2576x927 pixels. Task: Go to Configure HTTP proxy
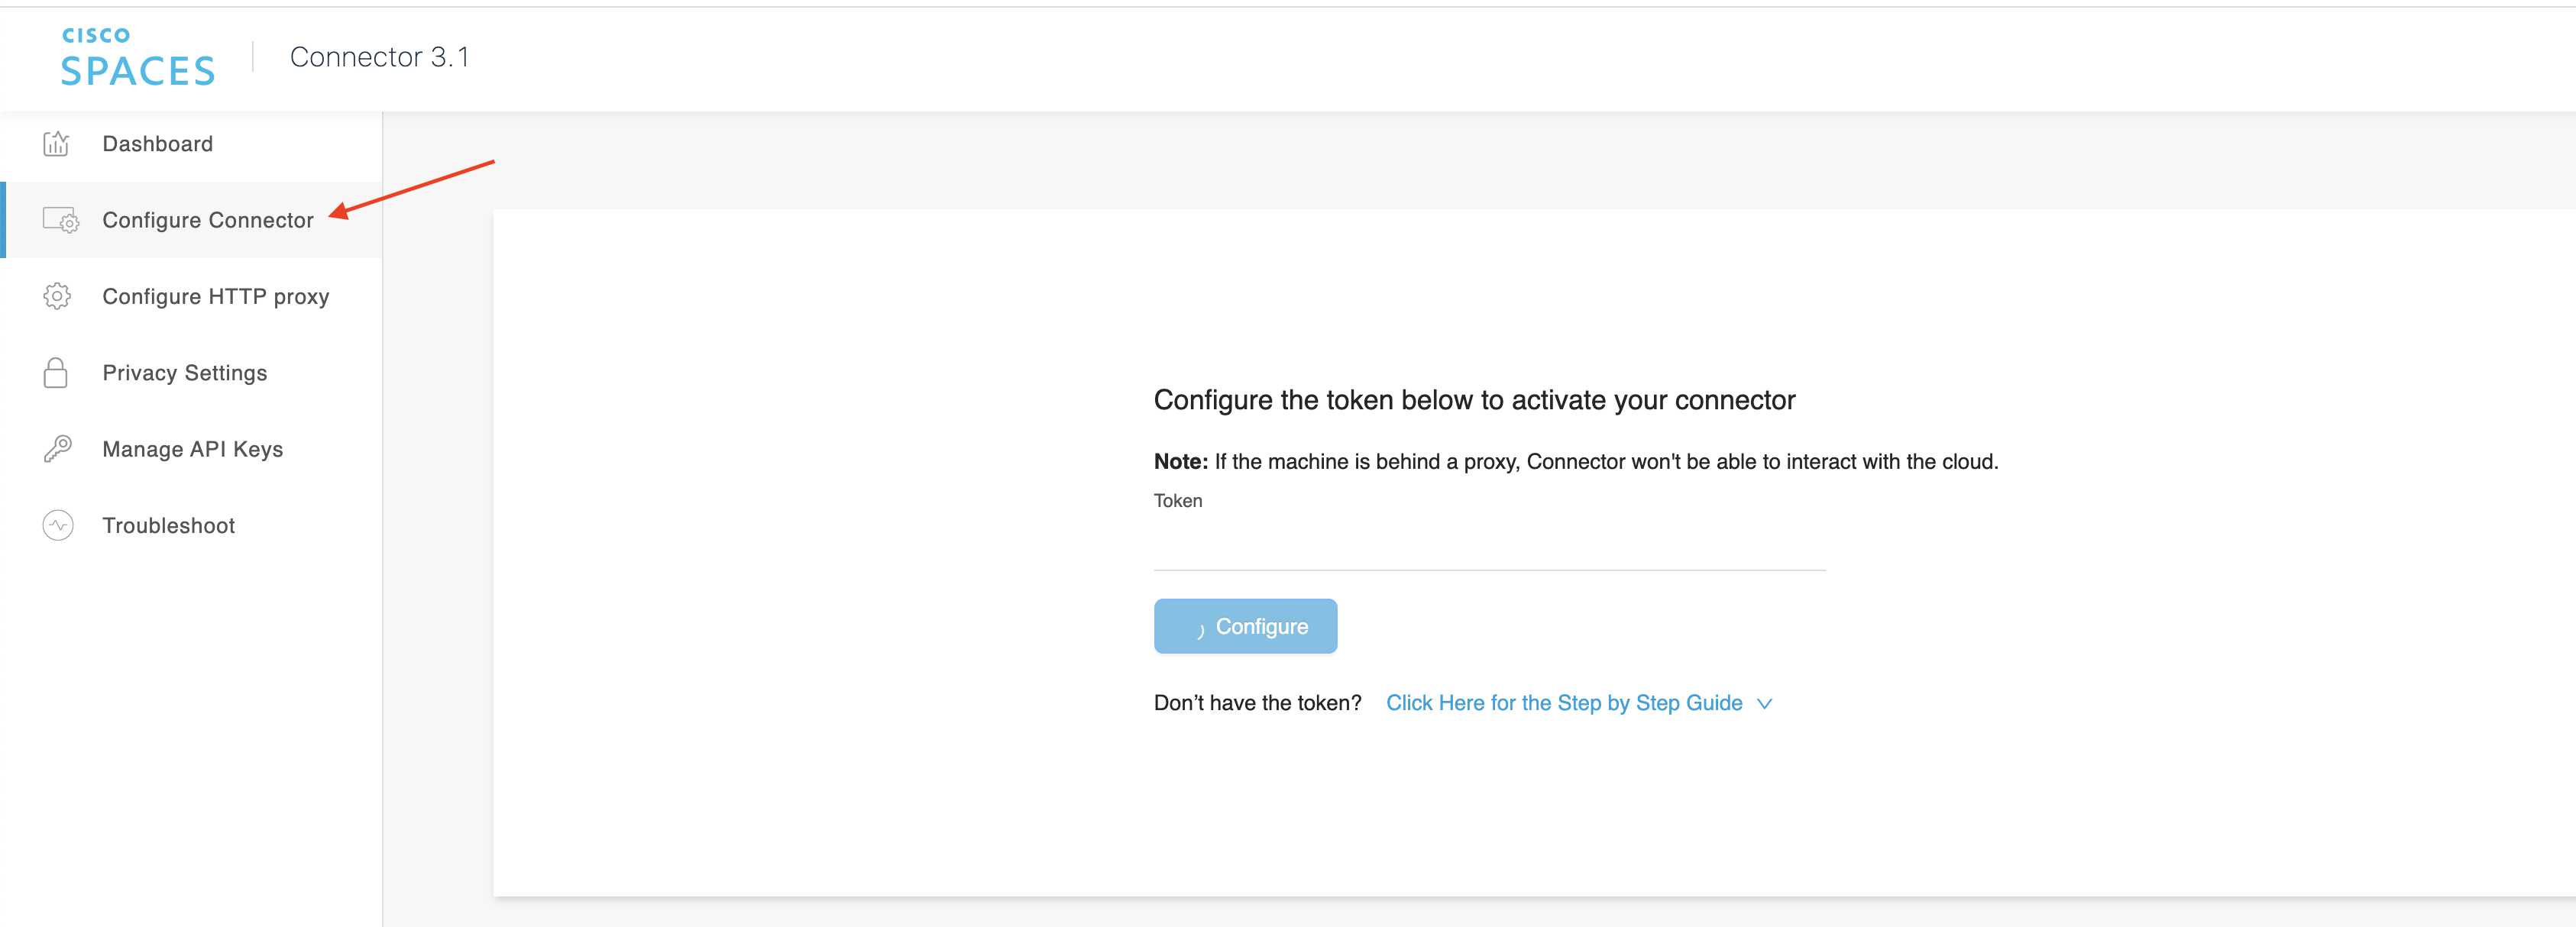(x=215, y=297)
